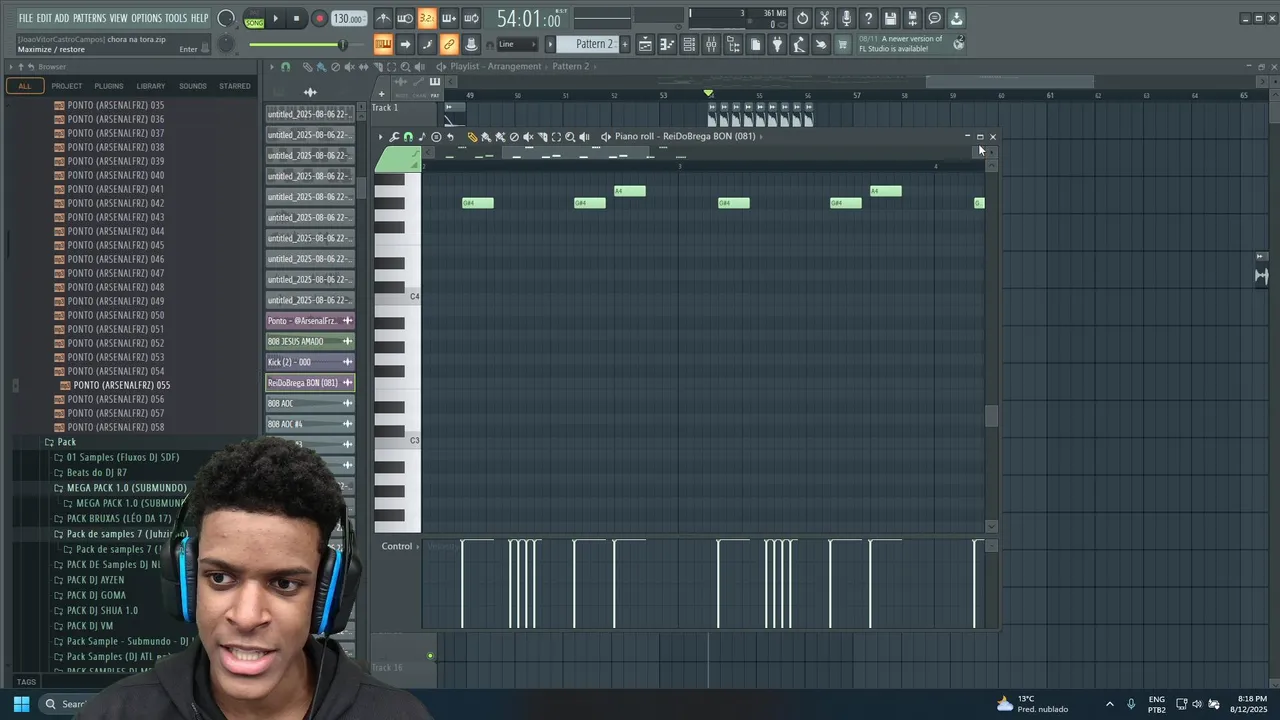Select the 808 AOC #4 picker item

[310, 424]
